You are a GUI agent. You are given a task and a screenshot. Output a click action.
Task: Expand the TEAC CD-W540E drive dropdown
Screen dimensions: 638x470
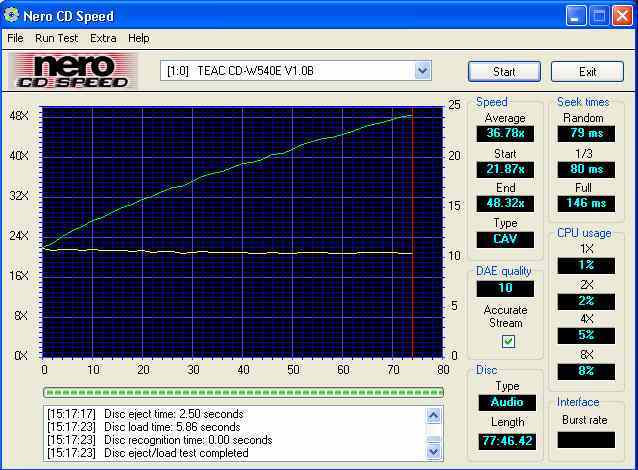[422, 70]
